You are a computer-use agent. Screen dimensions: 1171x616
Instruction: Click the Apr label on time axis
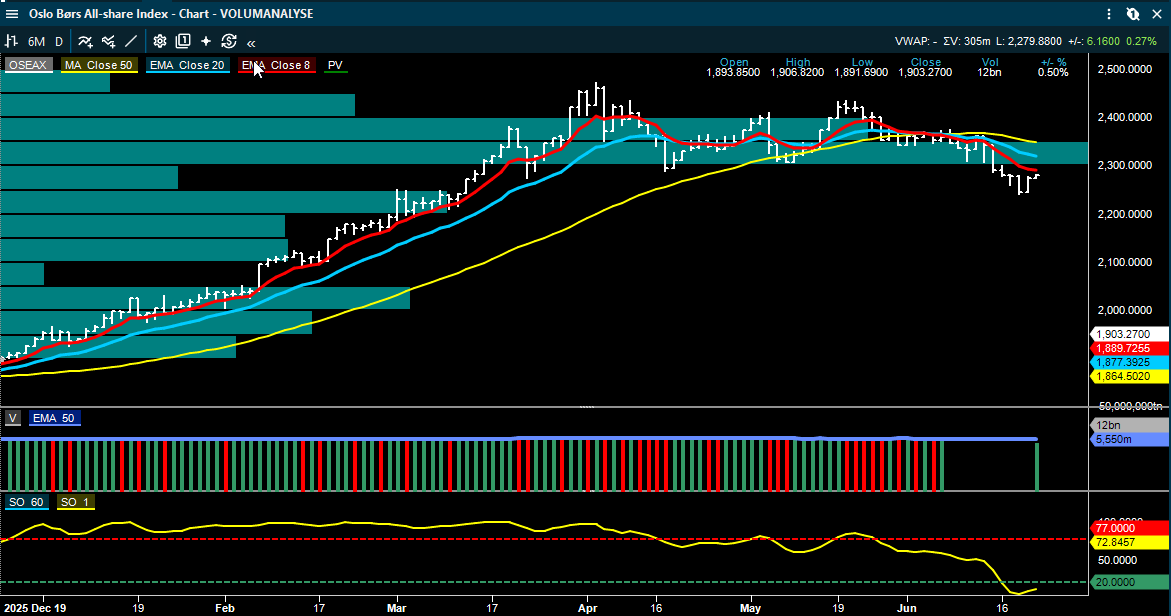coord(588,608)
